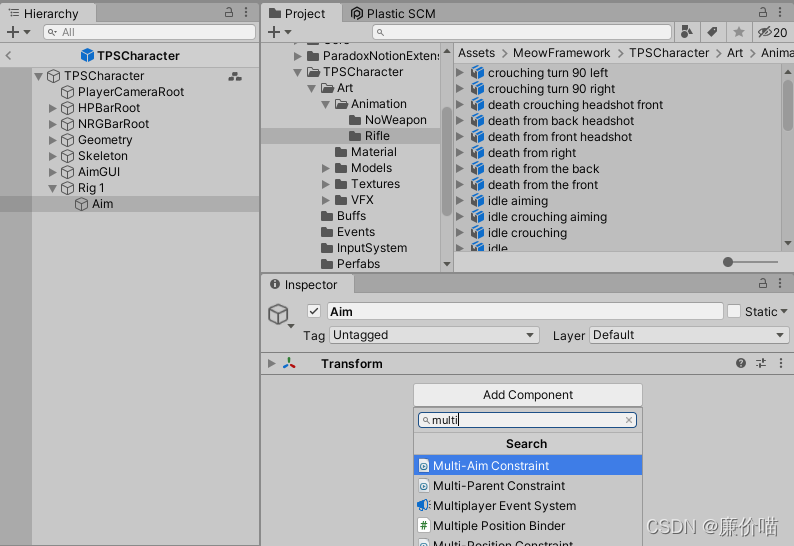Click the Project search field

(522, 32)
